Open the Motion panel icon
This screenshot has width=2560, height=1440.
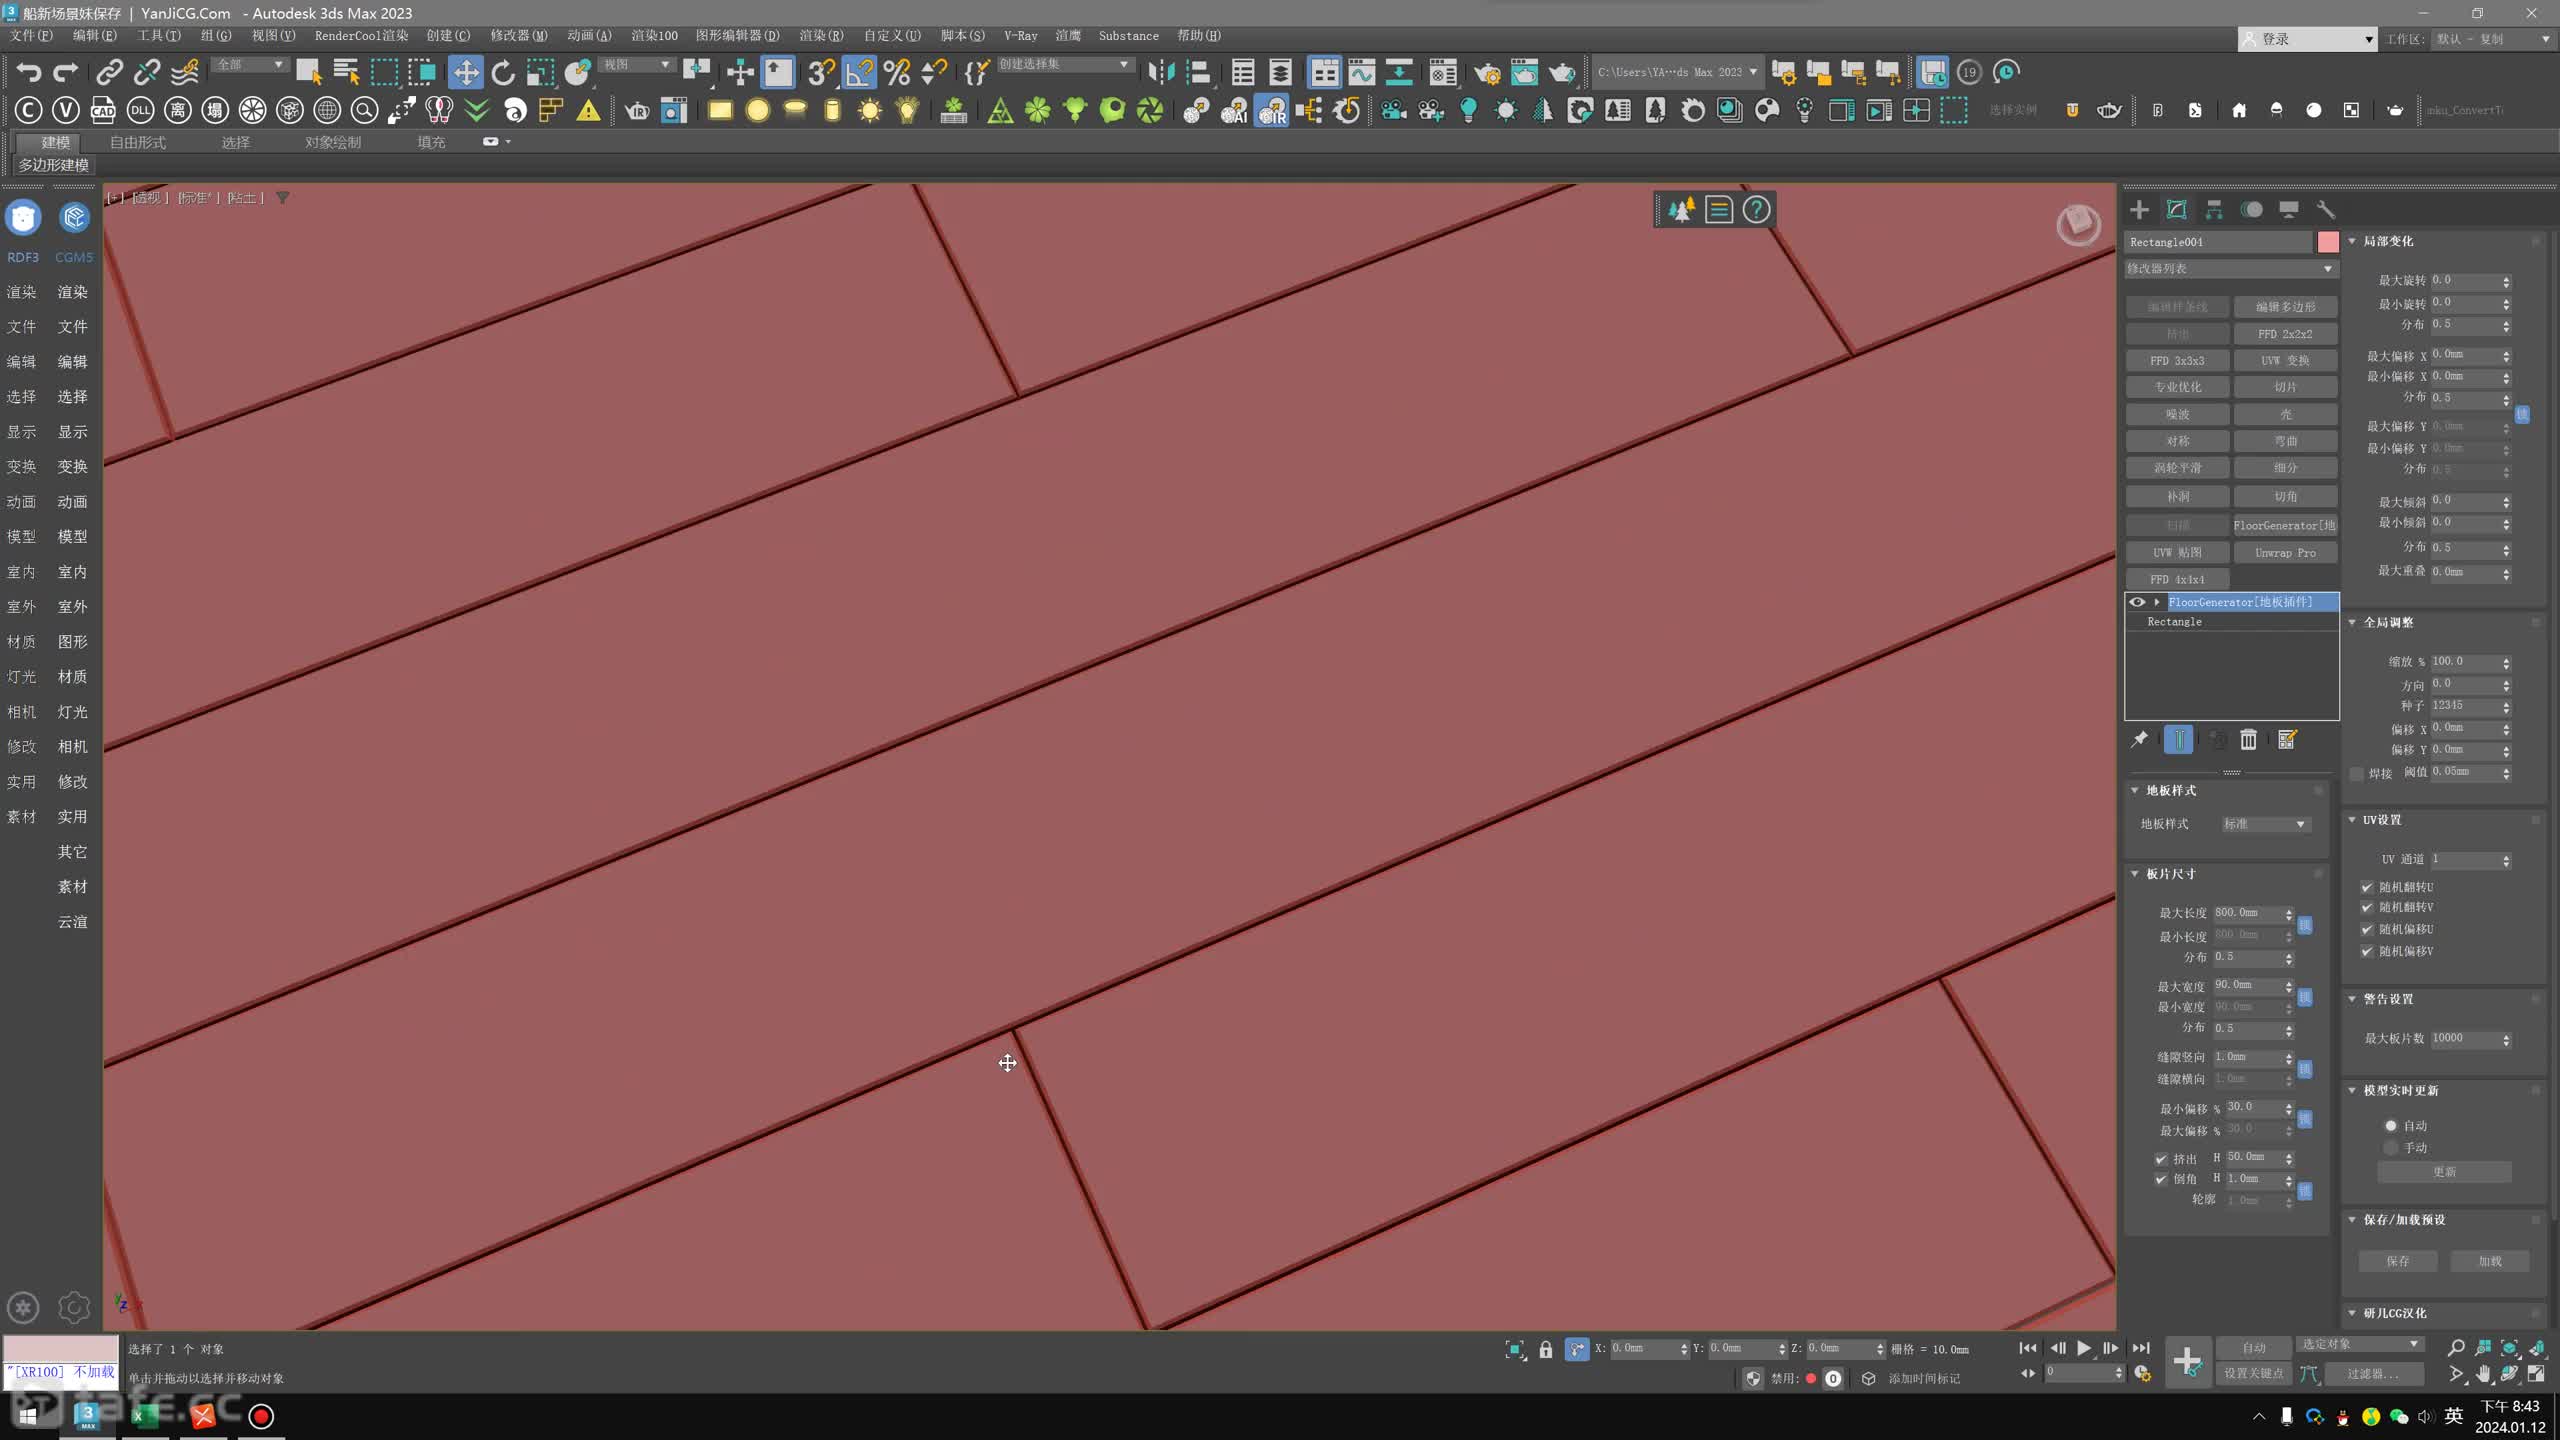point(2251,209)
